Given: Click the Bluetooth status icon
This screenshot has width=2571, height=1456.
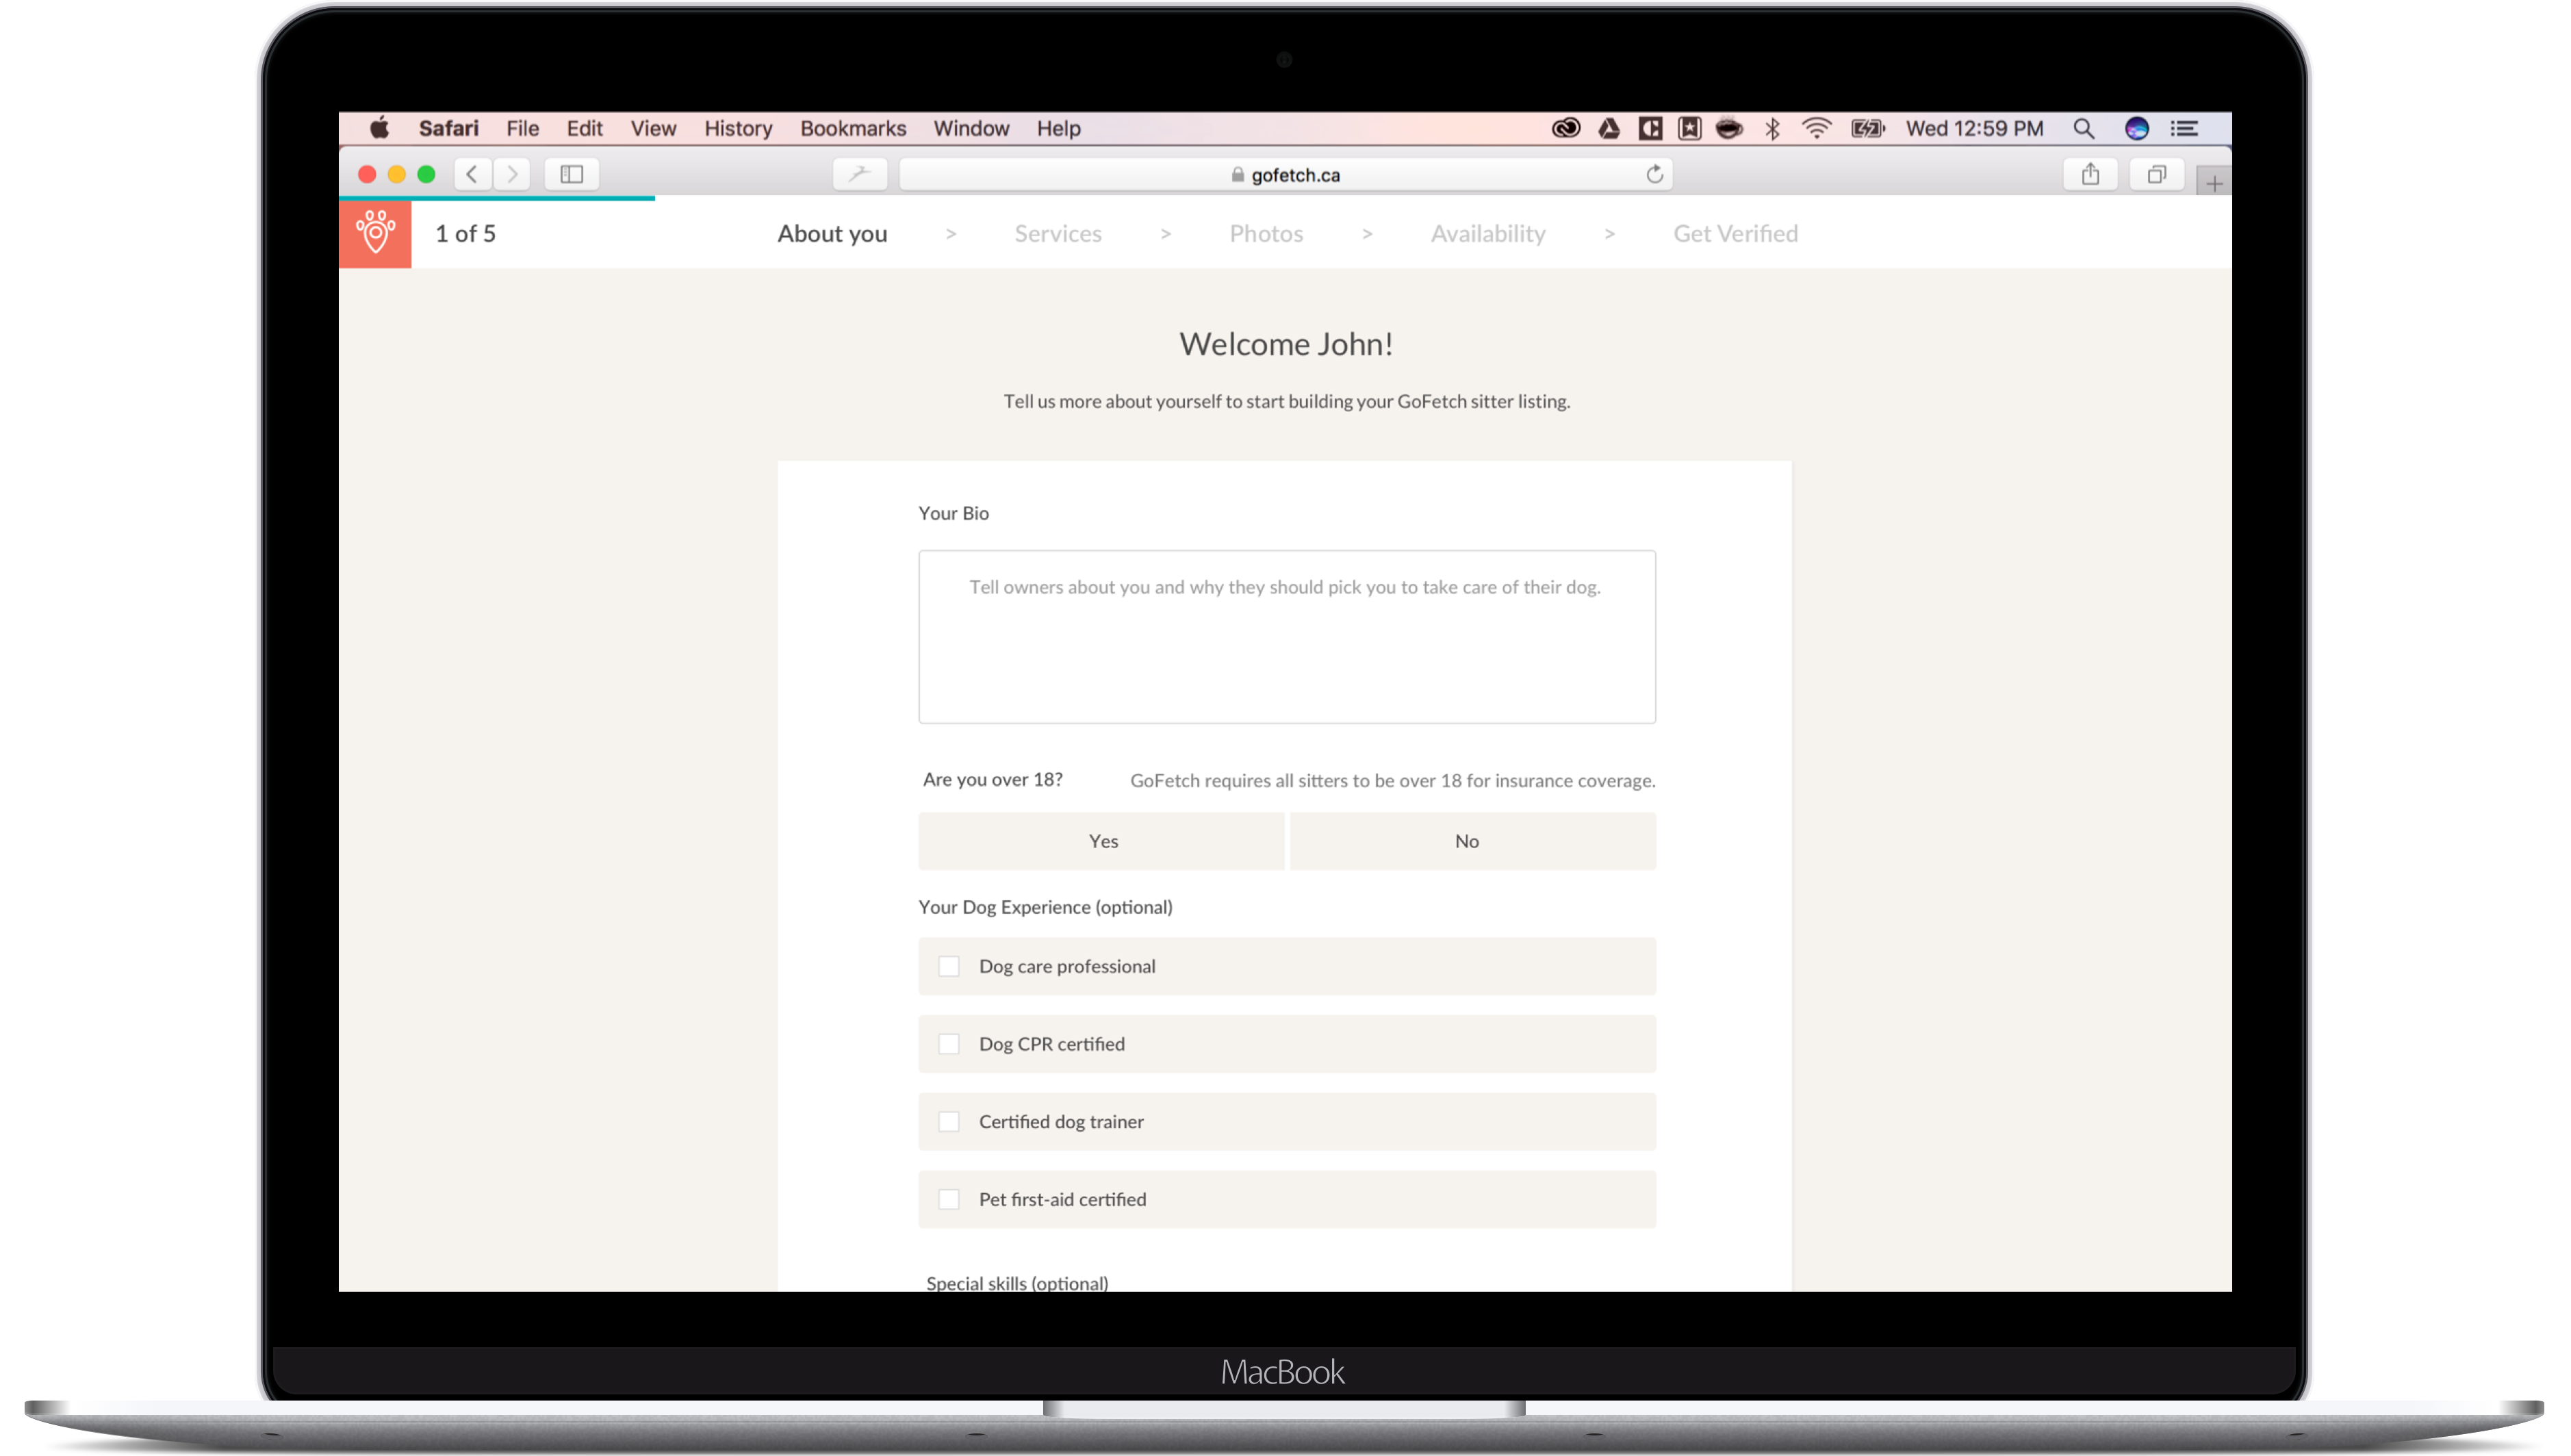Looking at the screenshot, I should click(x=1773, y=128).
